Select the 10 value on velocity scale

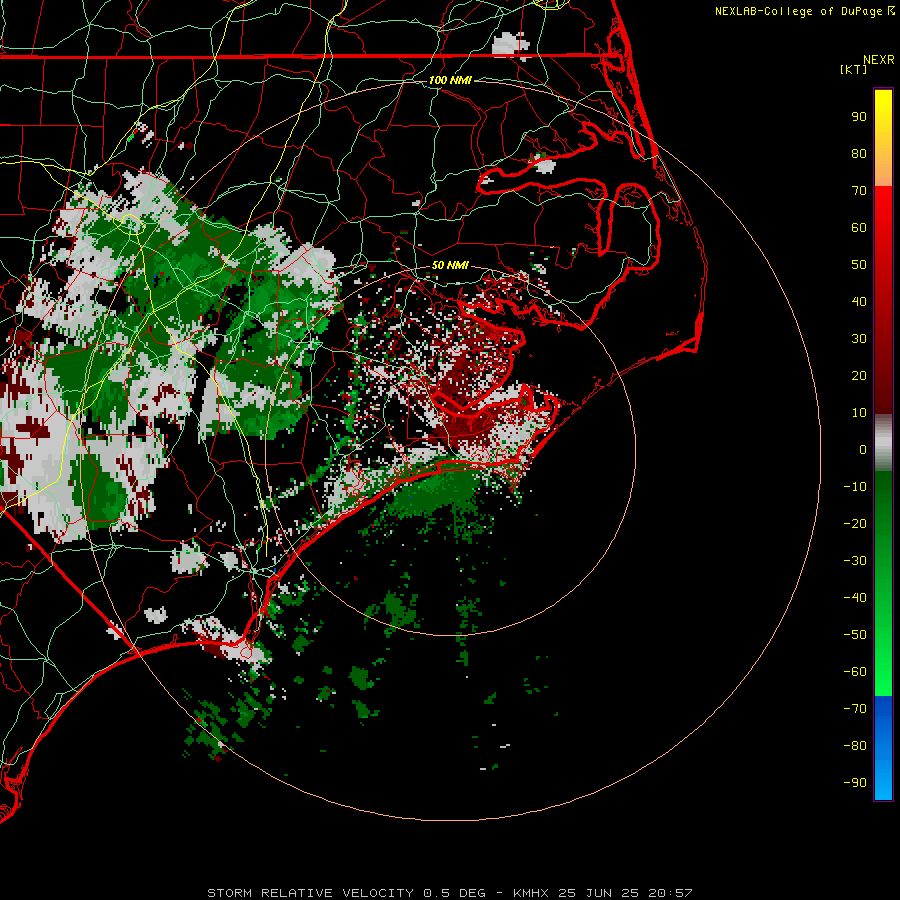coord(859,413)
